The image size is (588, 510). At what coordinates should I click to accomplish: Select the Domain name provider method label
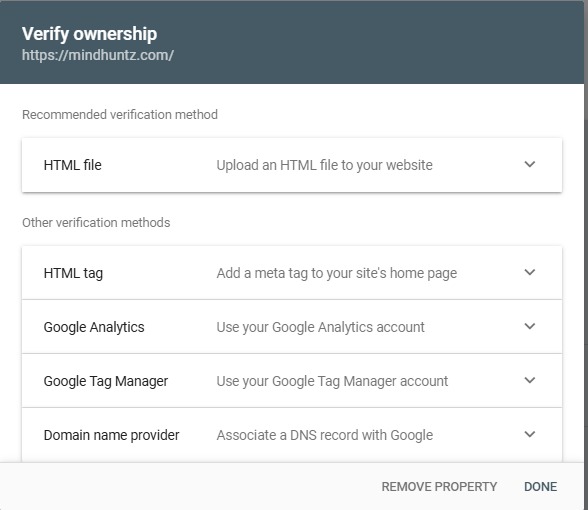pyautogui.click(x=111, y=435)
